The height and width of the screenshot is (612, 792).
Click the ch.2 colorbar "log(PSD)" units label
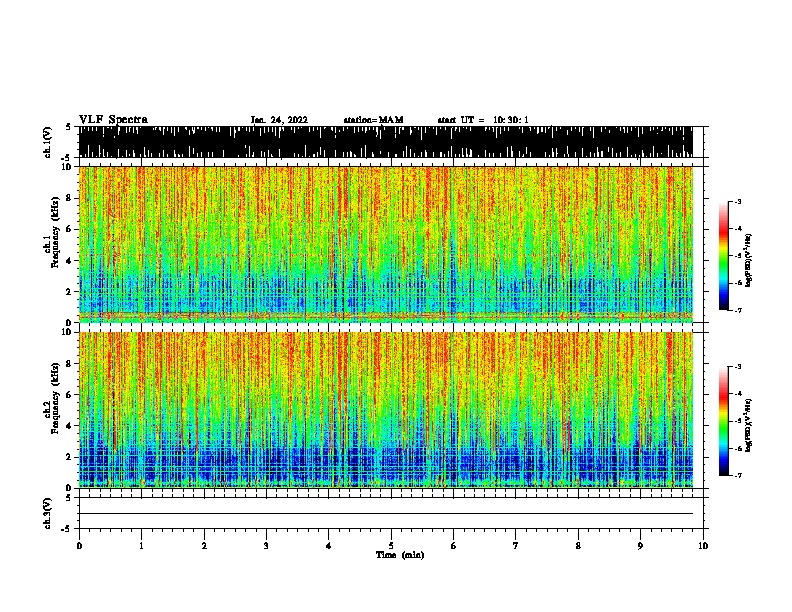pos(749,425)
